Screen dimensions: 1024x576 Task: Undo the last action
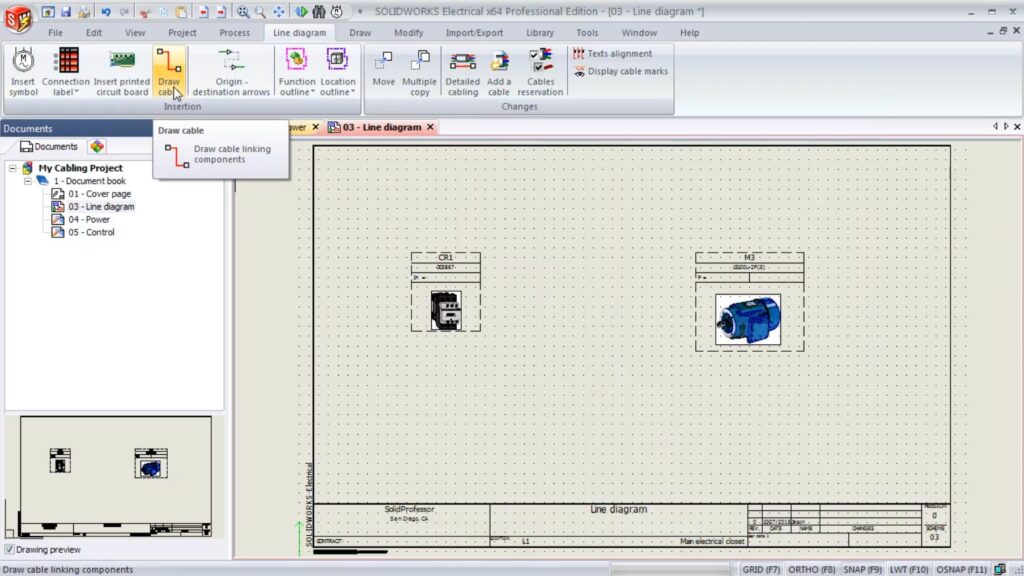(x=106, y=12)
